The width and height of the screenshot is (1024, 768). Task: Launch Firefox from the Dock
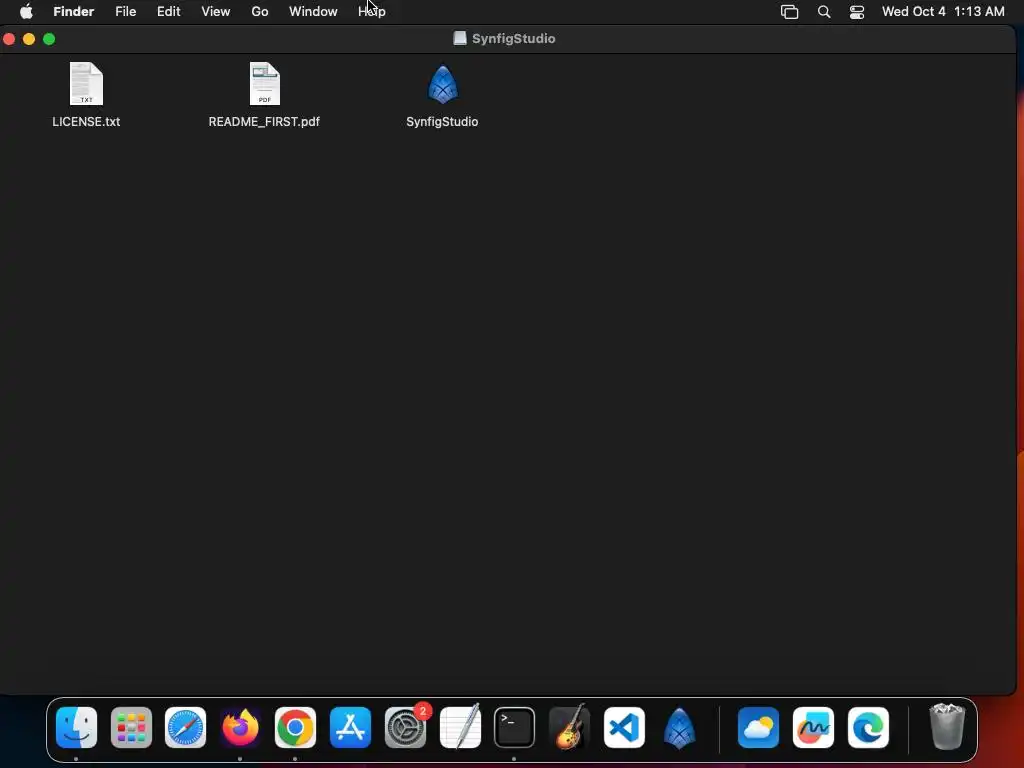[240, 727]
